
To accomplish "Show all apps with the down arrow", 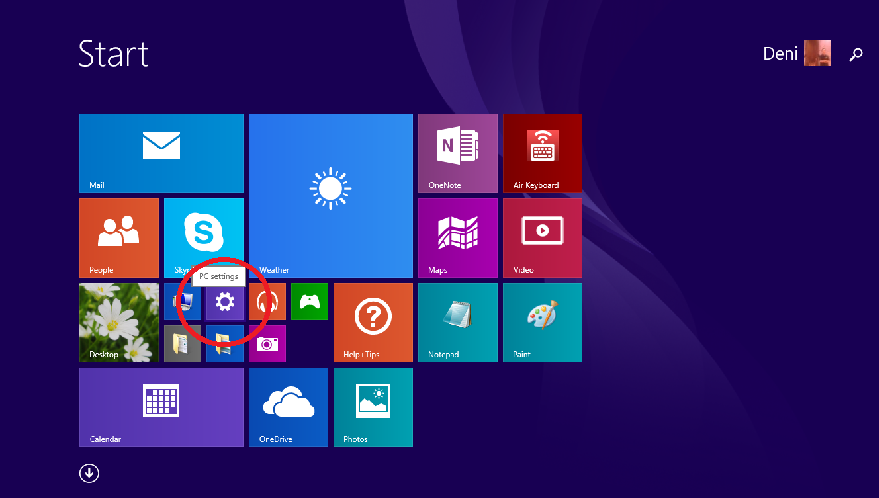I will click(89, 473).
